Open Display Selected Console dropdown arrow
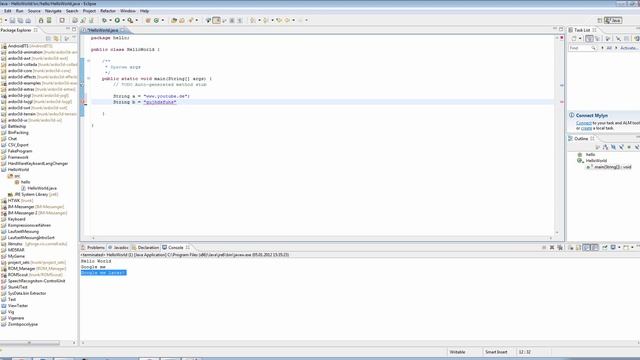Screen dimensions: 640x360 coord(619,247)
